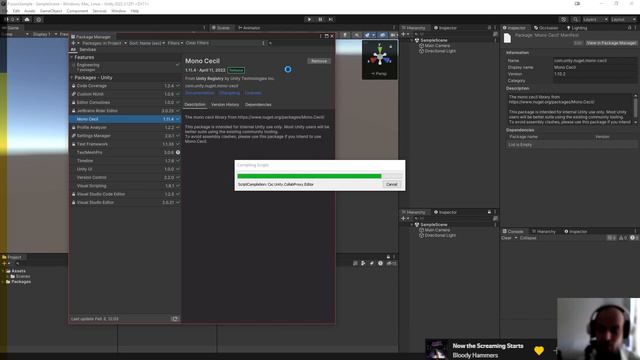Select the TextMeshPro package
This screenshot has width=640, height=360.
pos(125,152)
